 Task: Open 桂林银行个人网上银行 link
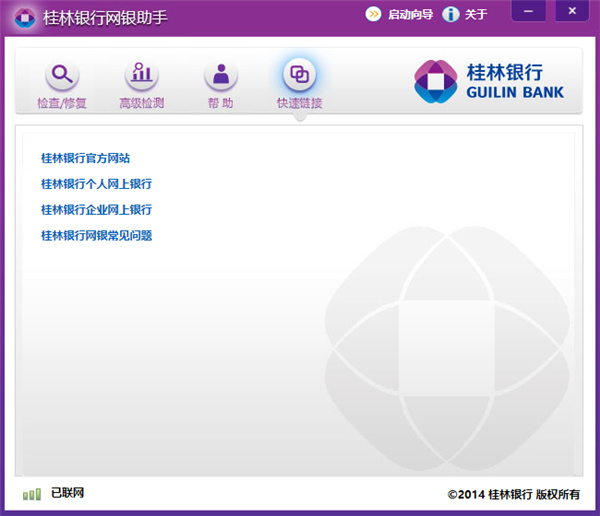tap(96, 184)
